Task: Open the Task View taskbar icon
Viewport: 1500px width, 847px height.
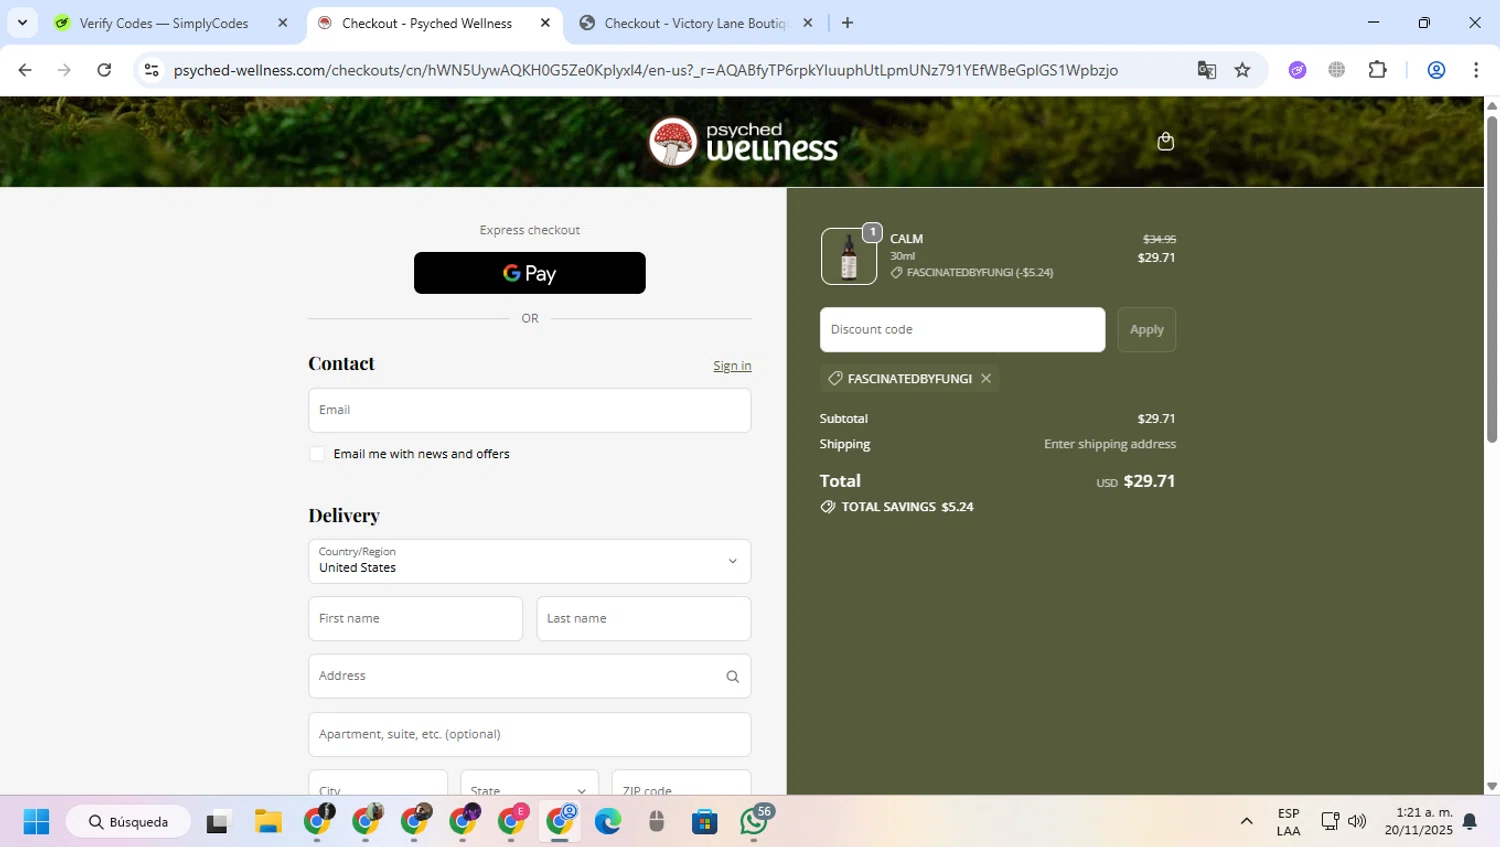Action: coord(218,822)
